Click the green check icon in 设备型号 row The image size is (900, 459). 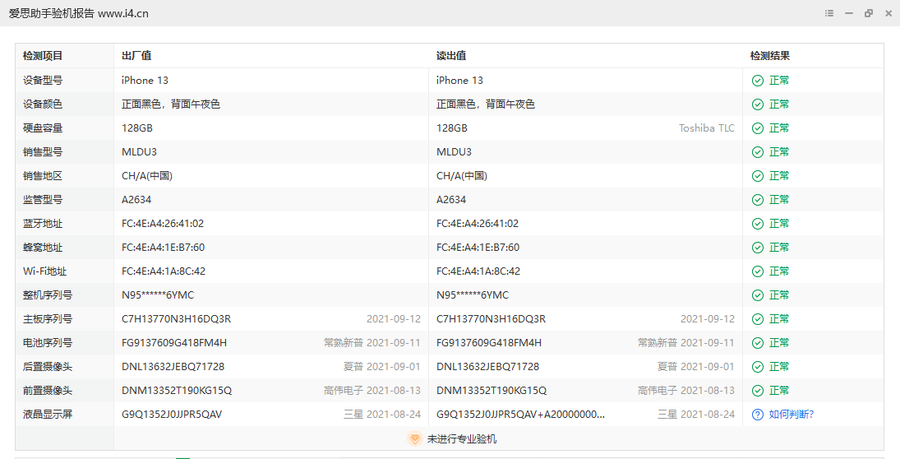[x=758, y=80]
